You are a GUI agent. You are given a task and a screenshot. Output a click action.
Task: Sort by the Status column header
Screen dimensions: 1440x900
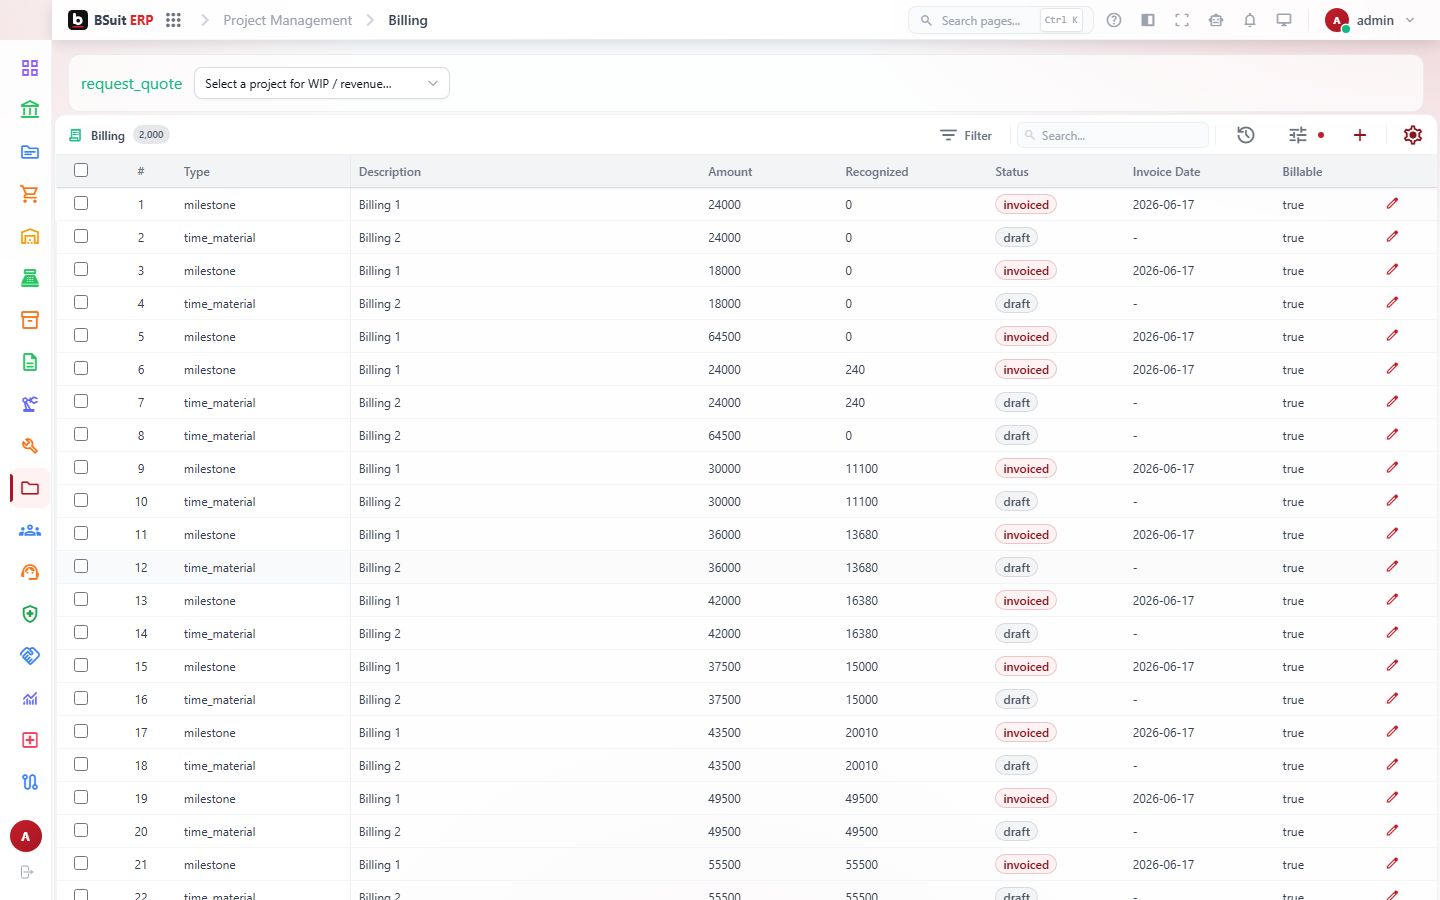[x=1012, y=172]
